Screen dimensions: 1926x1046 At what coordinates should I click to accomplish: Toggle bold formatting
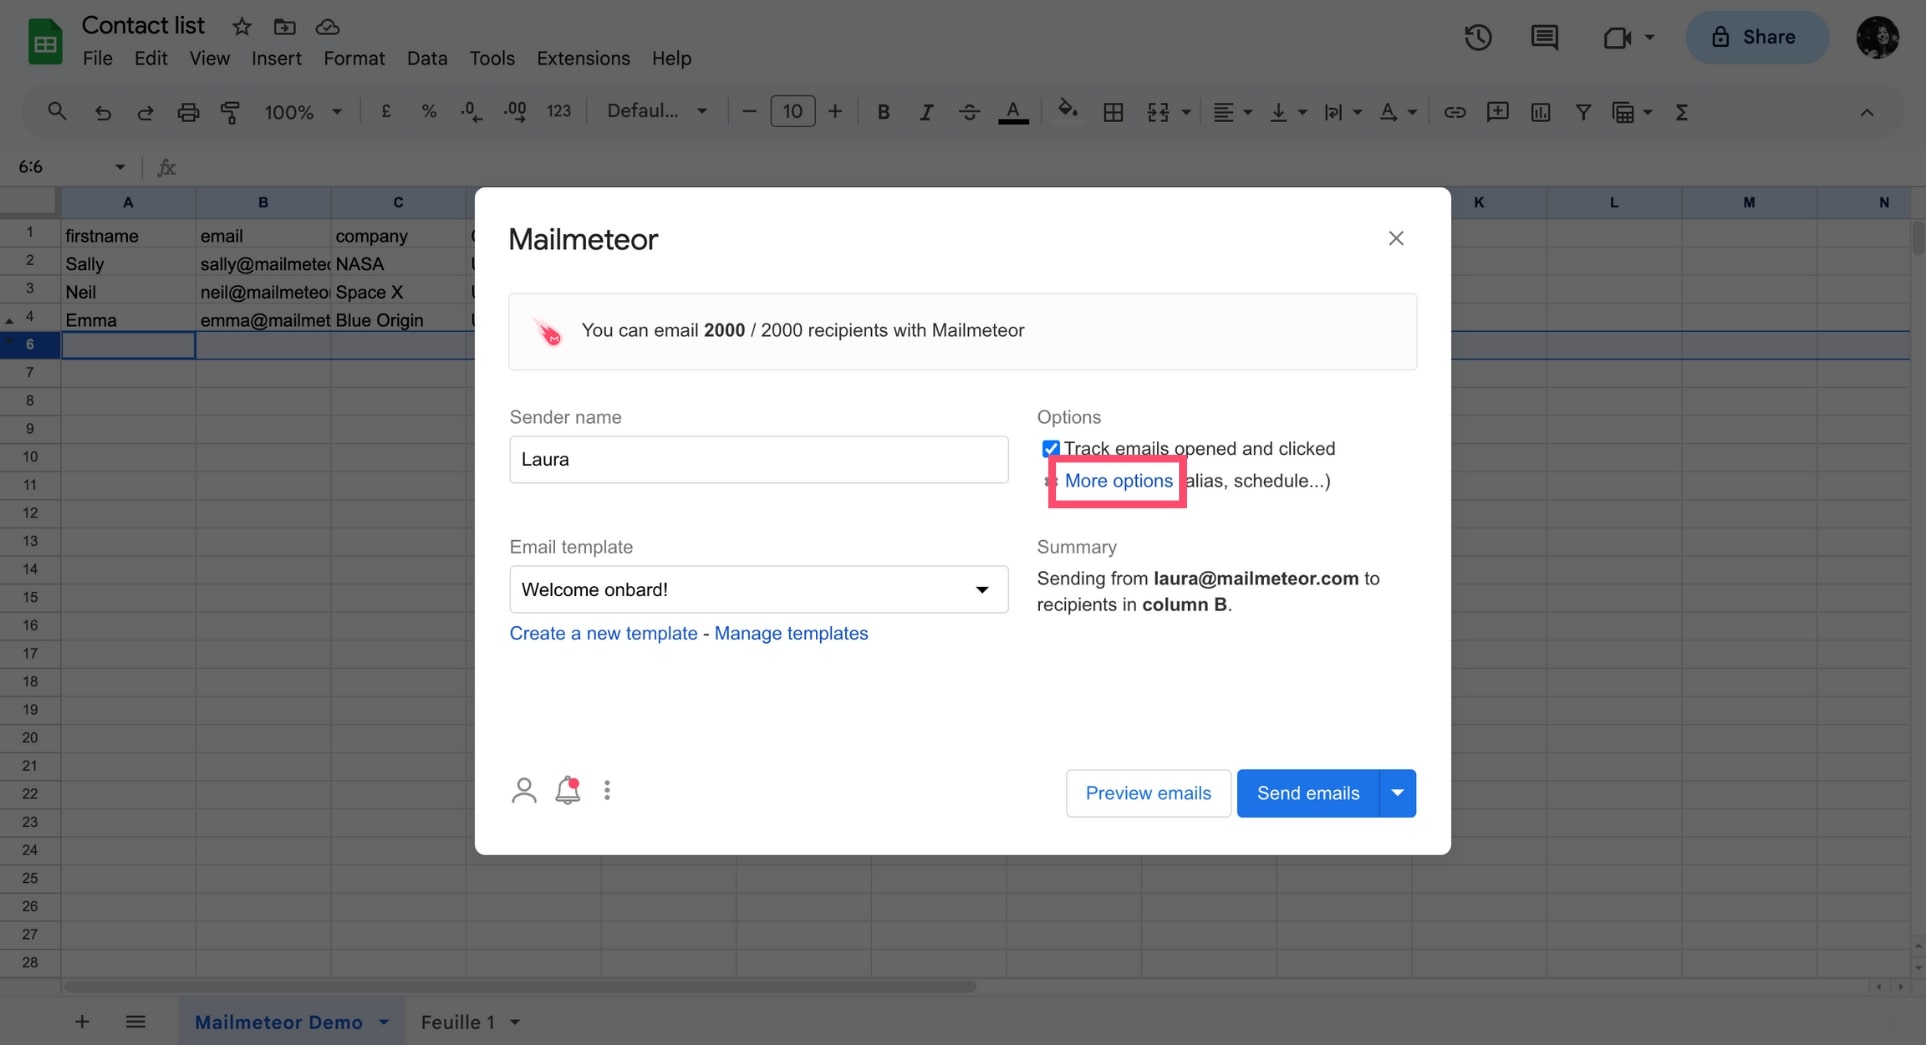pyautogui.click(x=883, y=112)
